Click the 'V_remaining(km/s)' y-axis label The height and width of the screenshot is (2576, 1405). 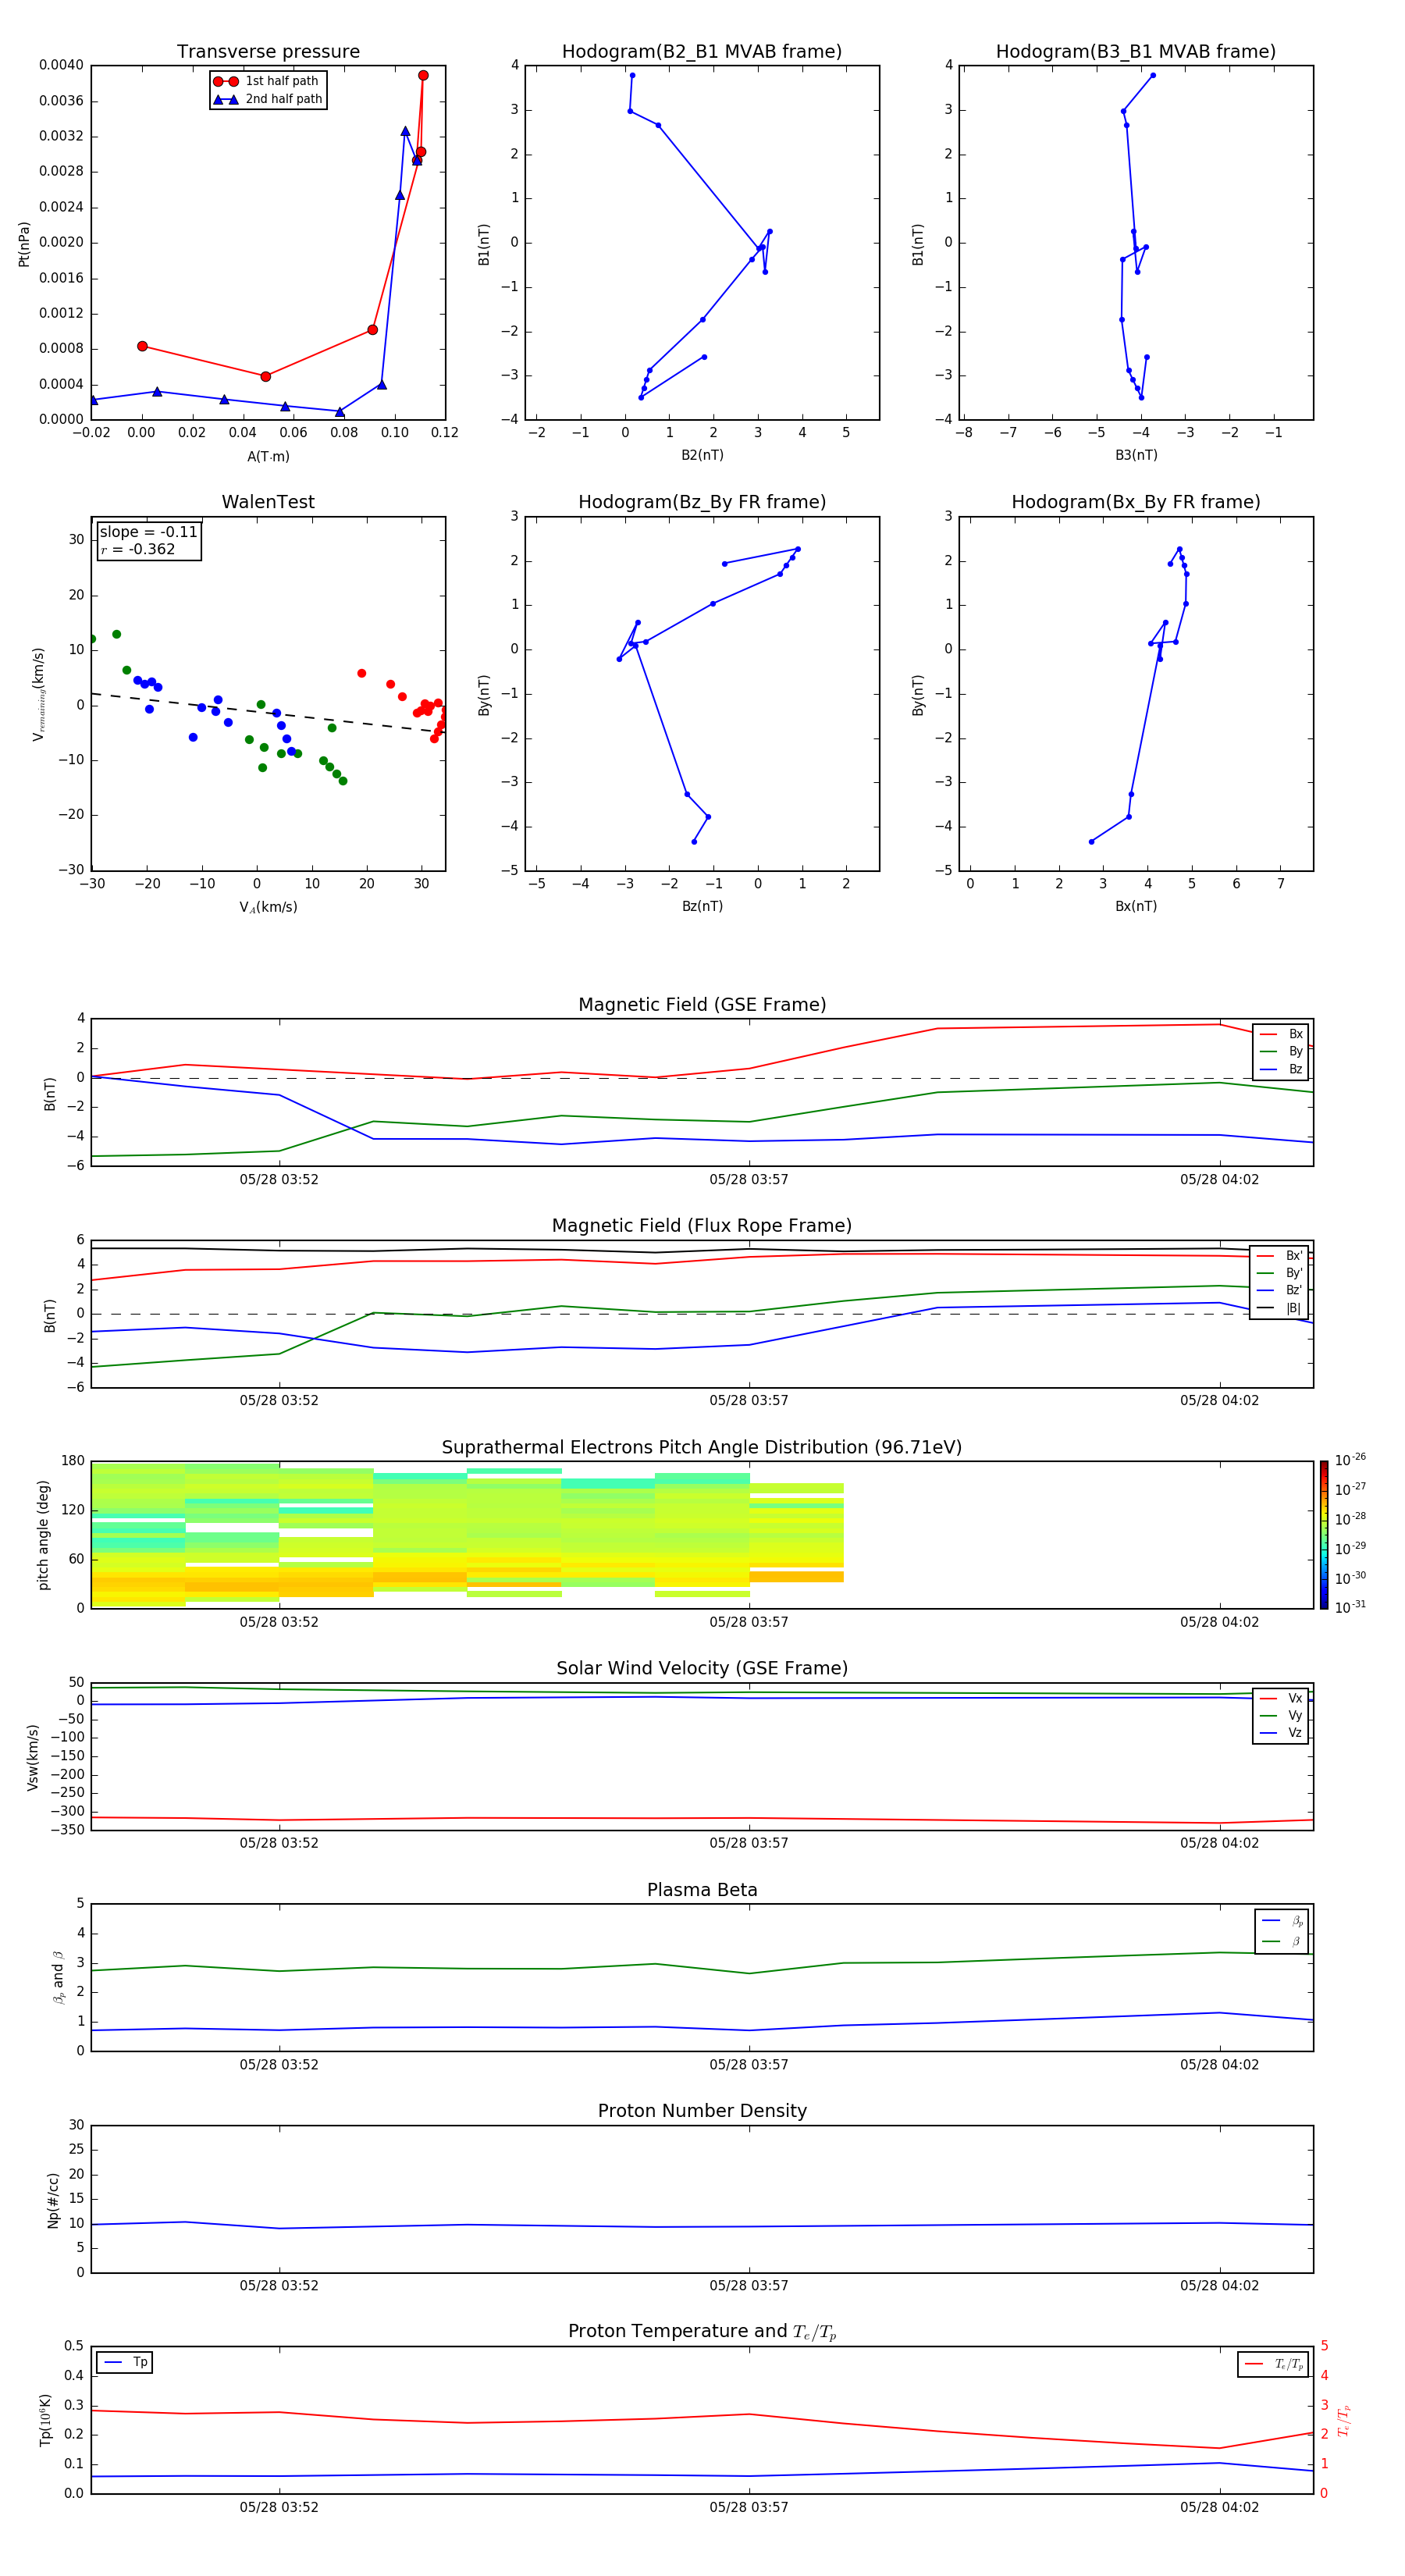(x=39, y=694)
